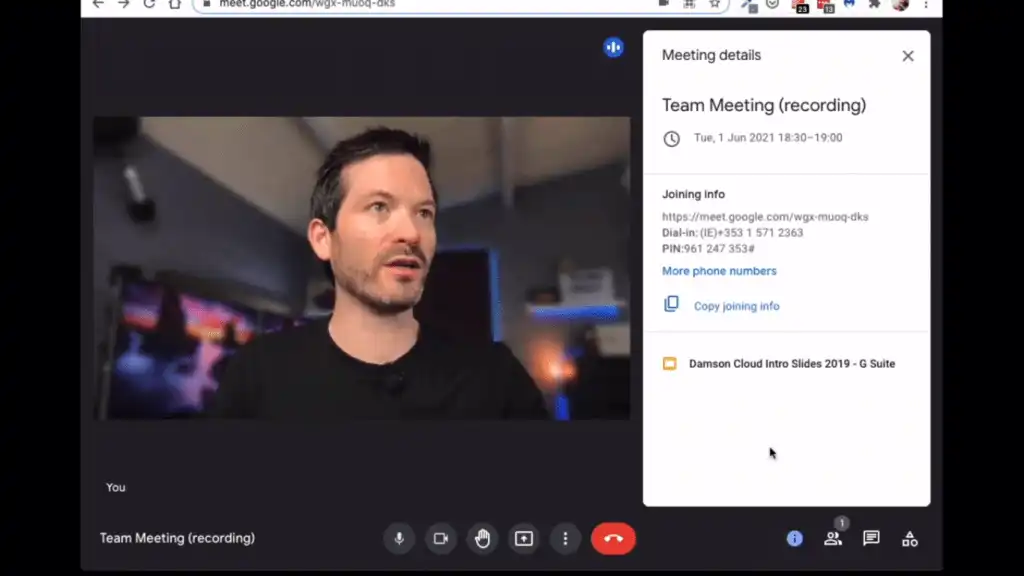Click the PIN 961 247 353# text
Screen dimensions: 1024x576
[709, 249]
